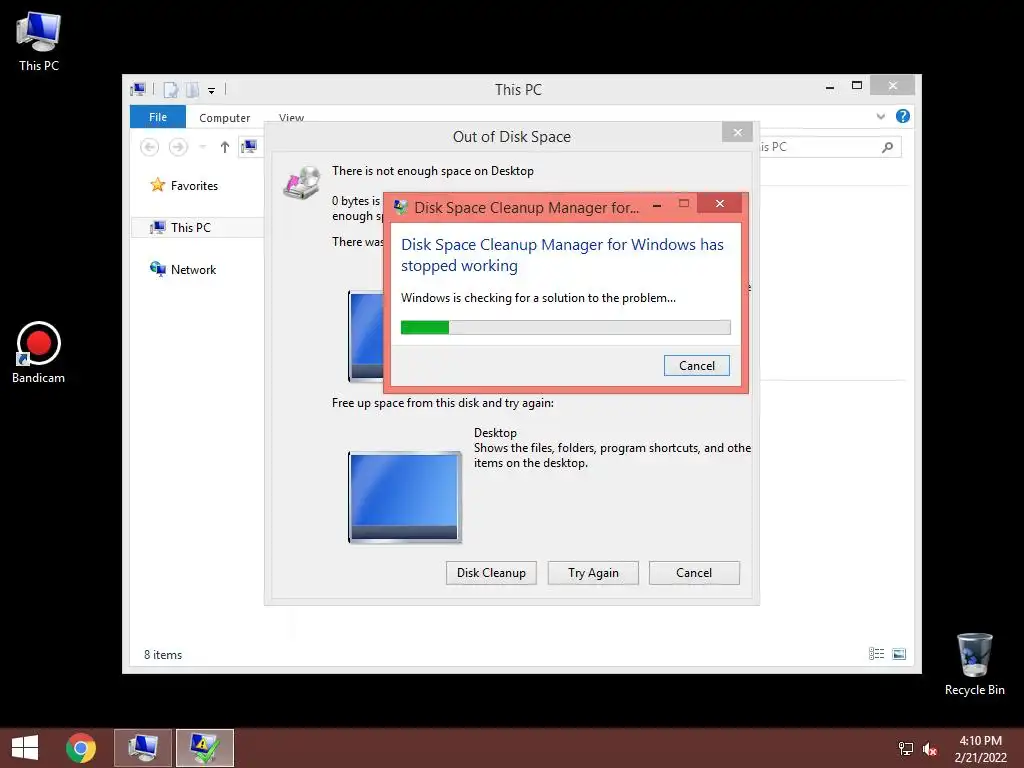Click the upper partially hidden monitor thumbnail
Viewport: 1024px width, 768px height.
366,336
